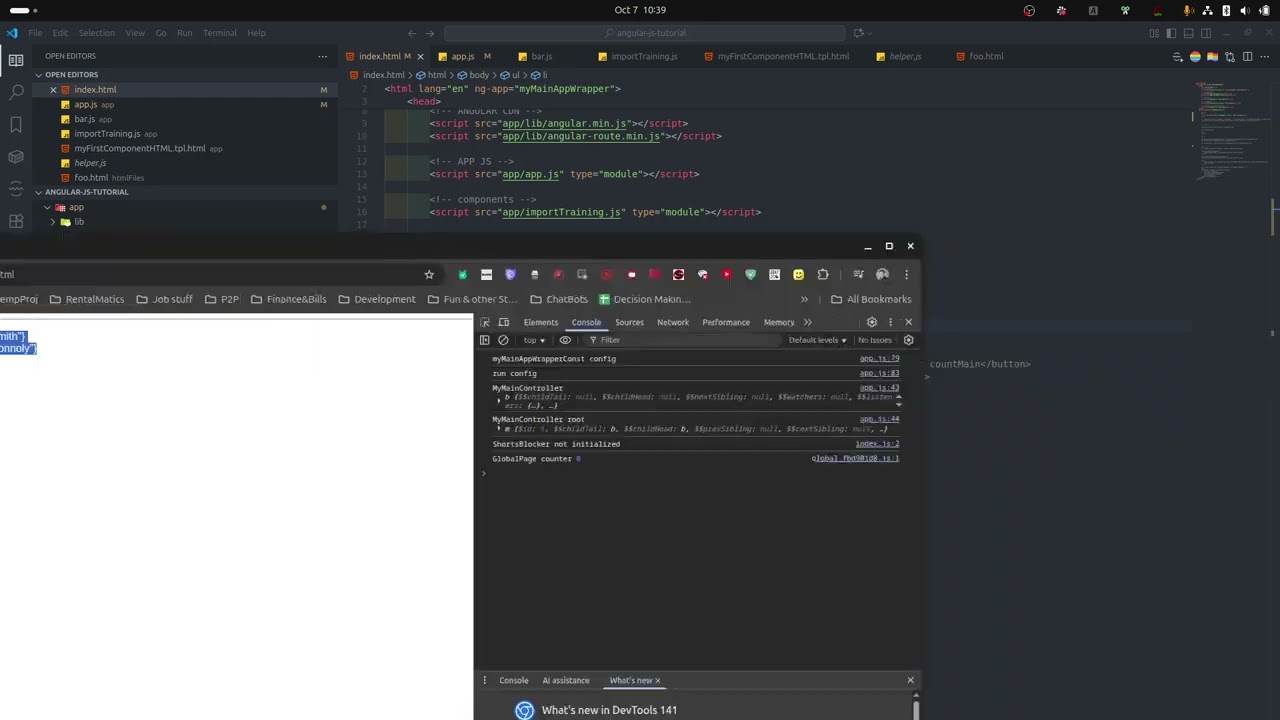Switch to the app.js editor tab

[462, 57]
